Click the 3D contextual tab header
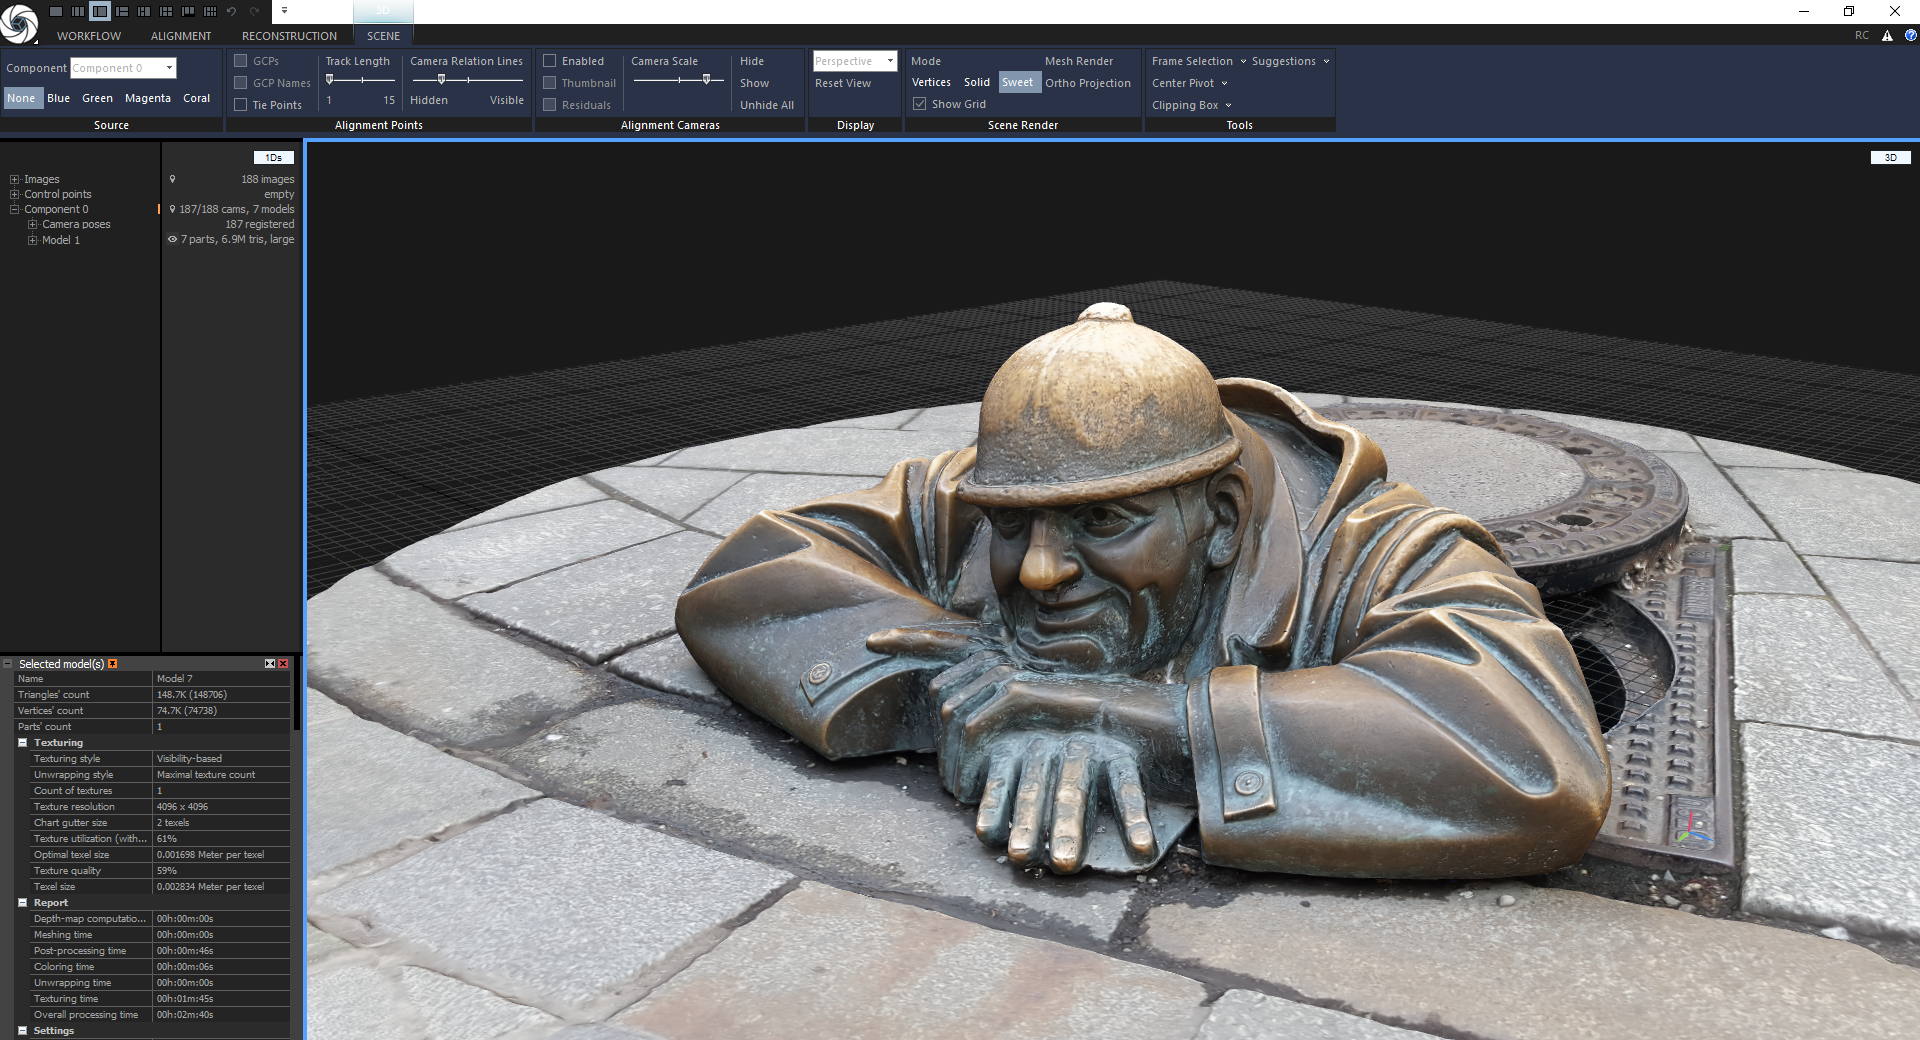This screenshot has height=1040, width=1920. (x=383, y=11)
